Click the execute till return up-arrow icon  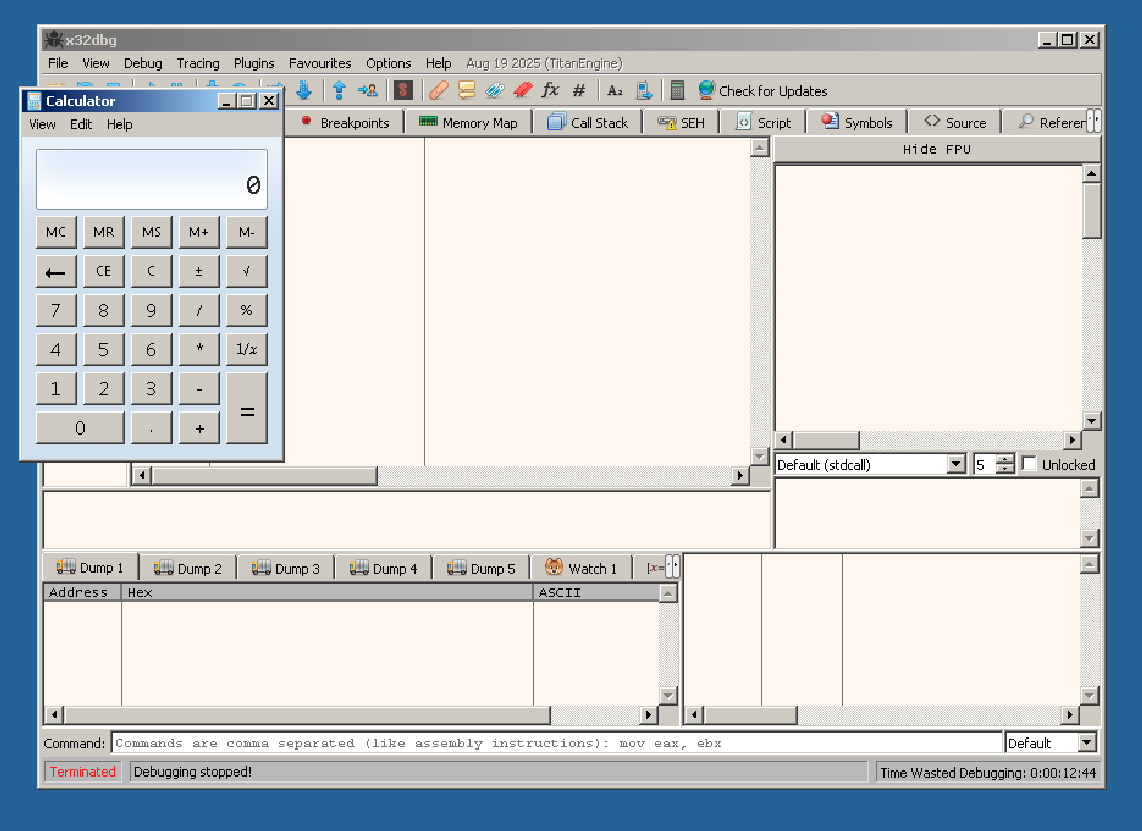[339, 90]
